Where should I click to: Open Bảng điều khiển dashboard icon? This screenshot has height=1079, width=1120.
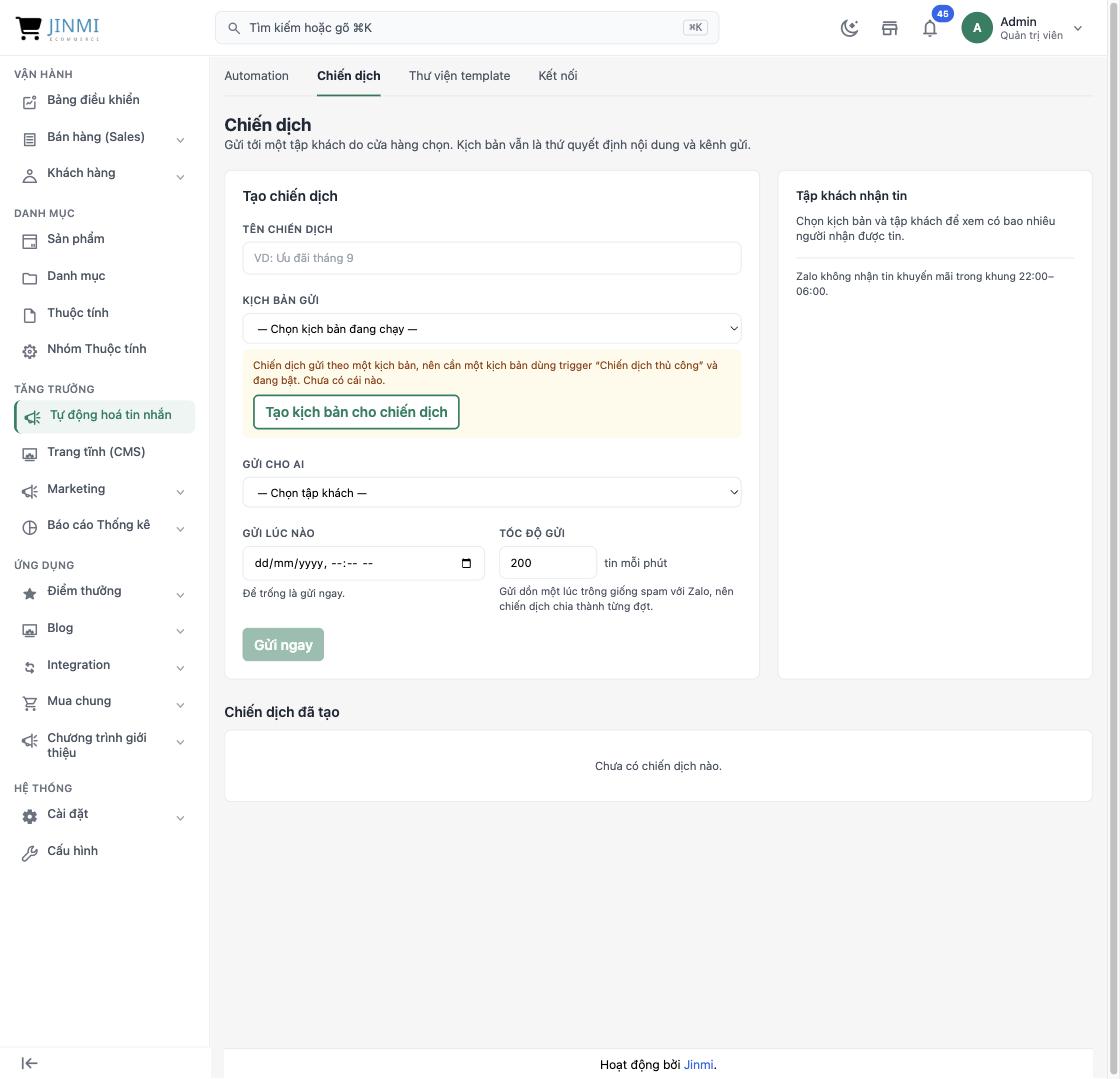[29, 102]
